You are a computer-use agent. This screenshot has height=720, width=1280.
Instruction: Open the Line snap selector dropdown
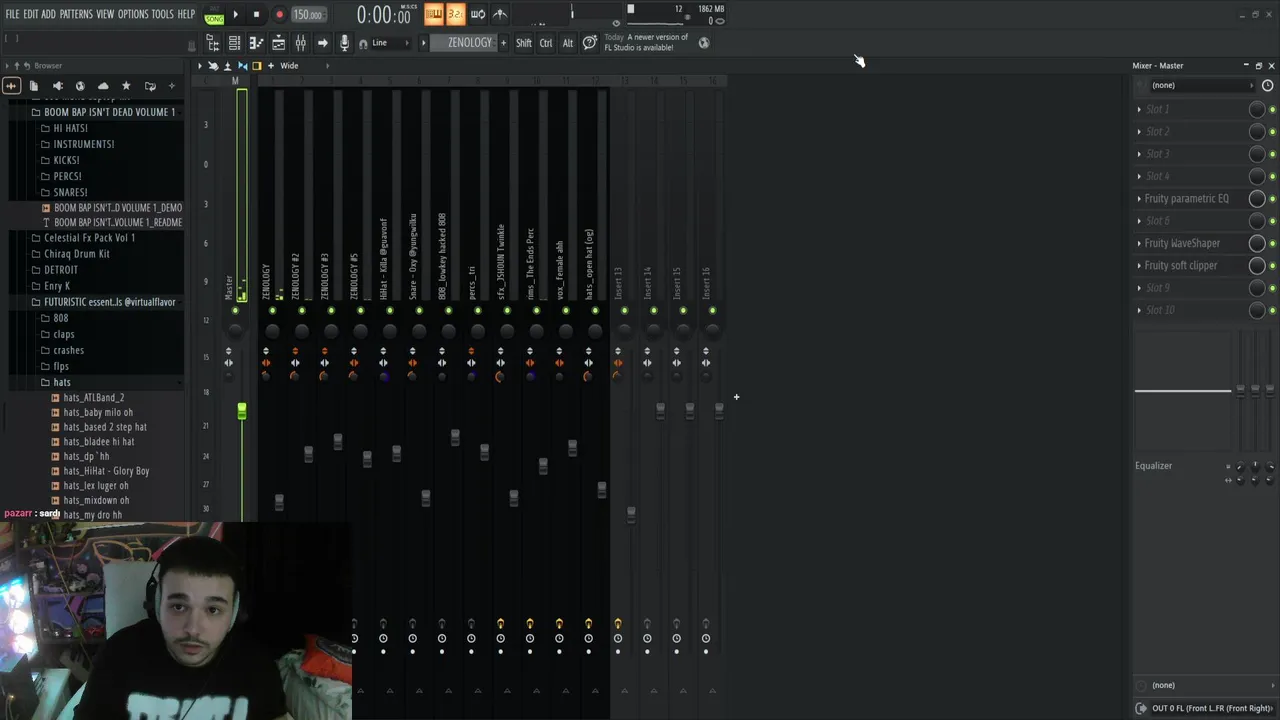pos(392,43)
